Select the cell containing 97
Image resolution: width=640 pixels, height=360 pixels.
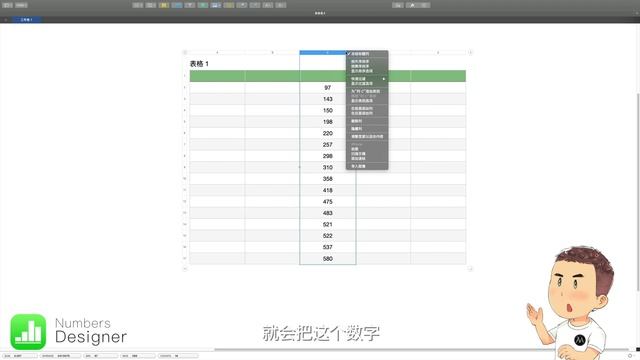[328, 88]
